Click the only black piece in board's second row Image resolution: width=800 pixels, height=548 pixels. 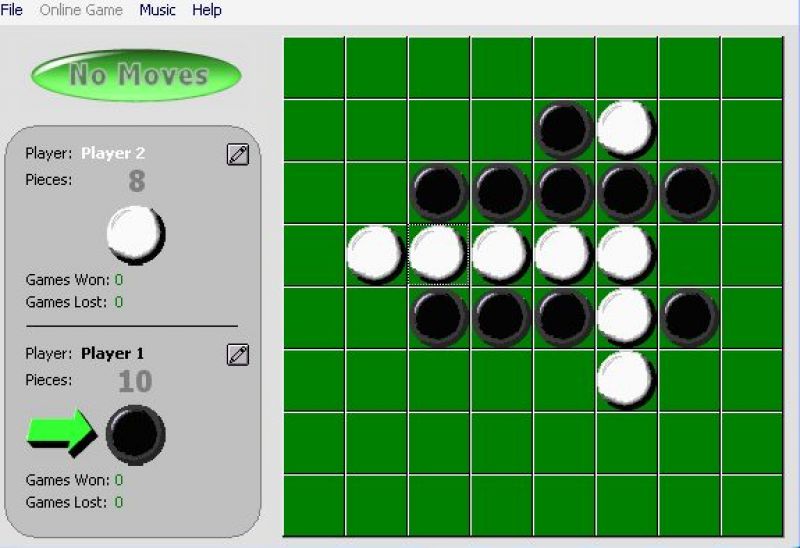(564, 130)
